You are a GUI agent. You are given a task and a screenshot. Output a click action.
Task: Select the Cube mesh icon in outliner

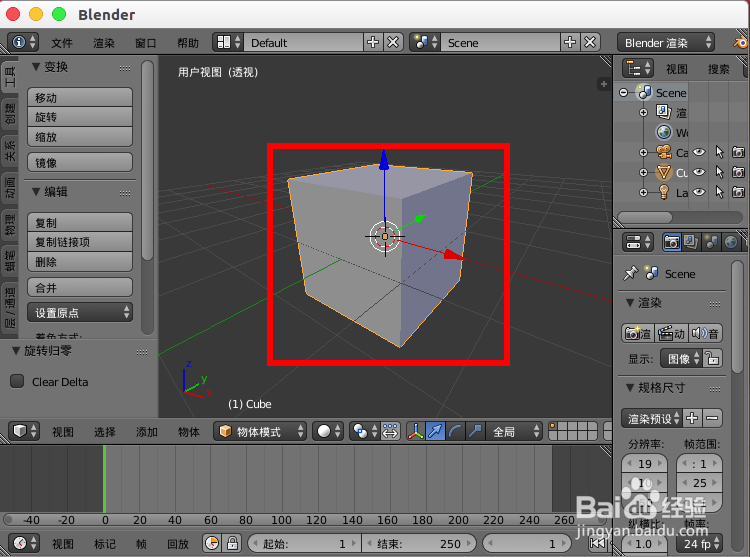(664, 172)
